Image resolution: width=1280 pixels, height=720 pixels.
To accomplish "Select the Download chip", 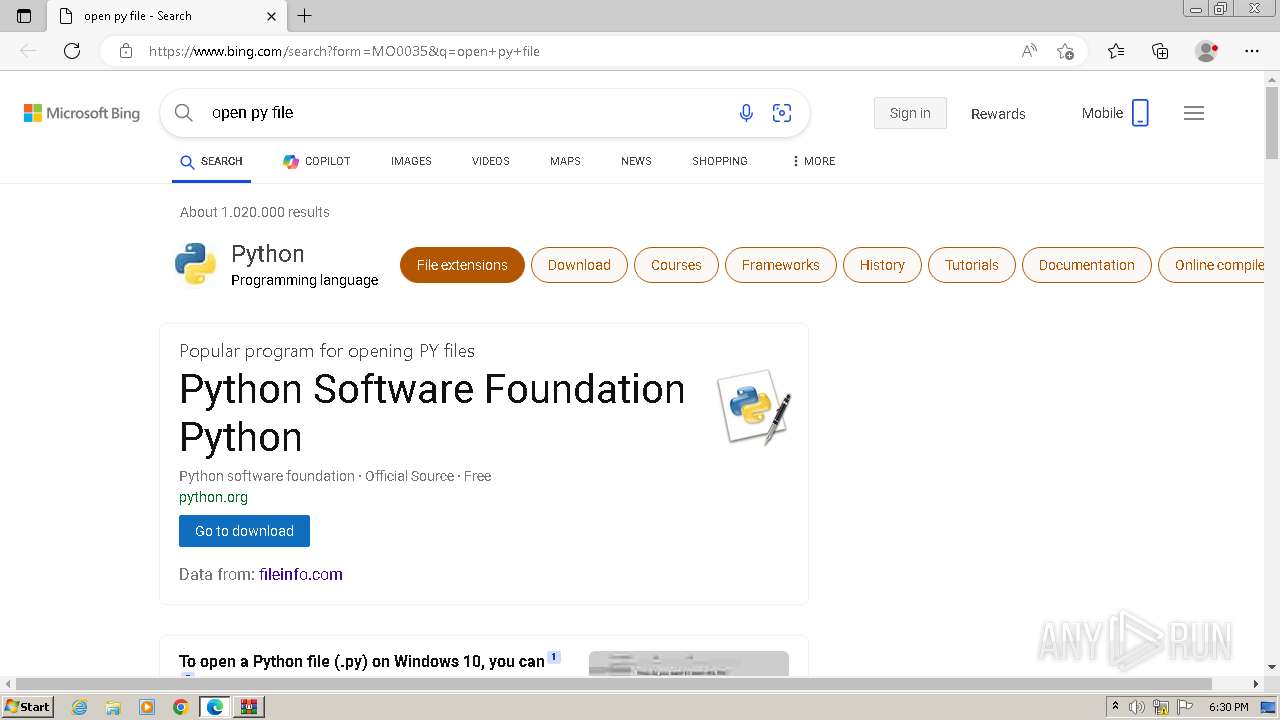I will [579, 265].
